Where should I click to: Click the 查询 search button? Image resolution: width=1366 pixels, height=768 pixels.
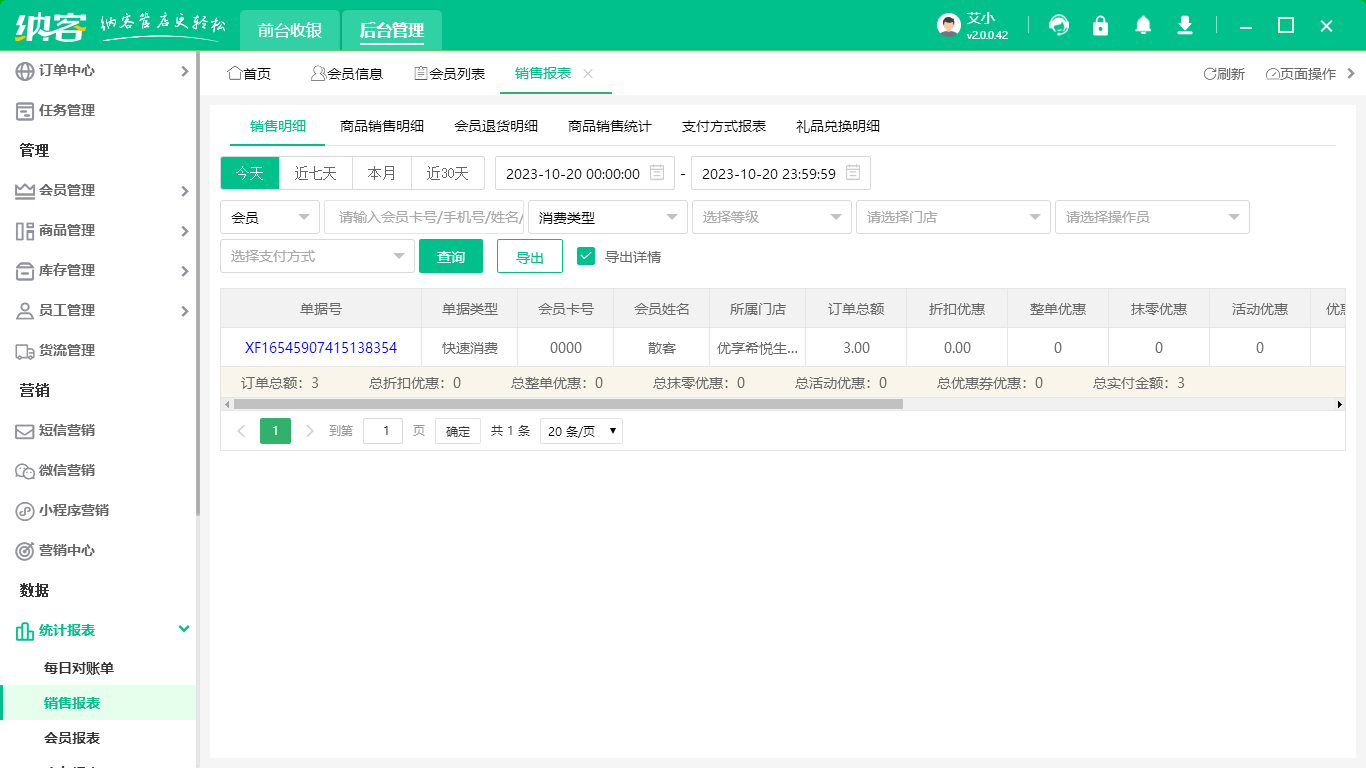click(450, 255)
